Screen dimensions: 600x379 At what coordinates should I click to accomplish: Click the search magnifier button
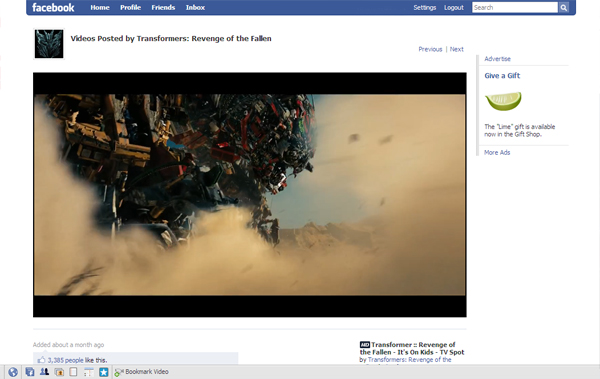click(564, 7)
